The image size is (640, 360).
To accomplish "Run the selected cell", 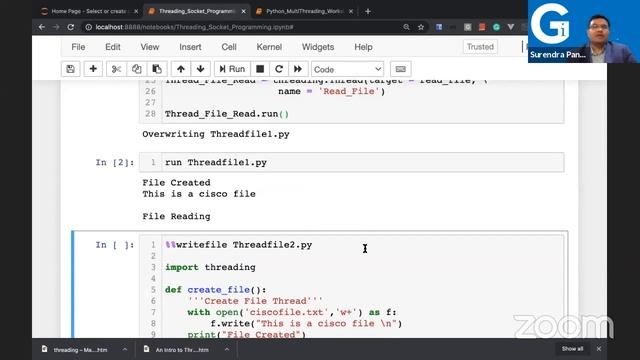I will pyautogui.click(x=232, y=69).
